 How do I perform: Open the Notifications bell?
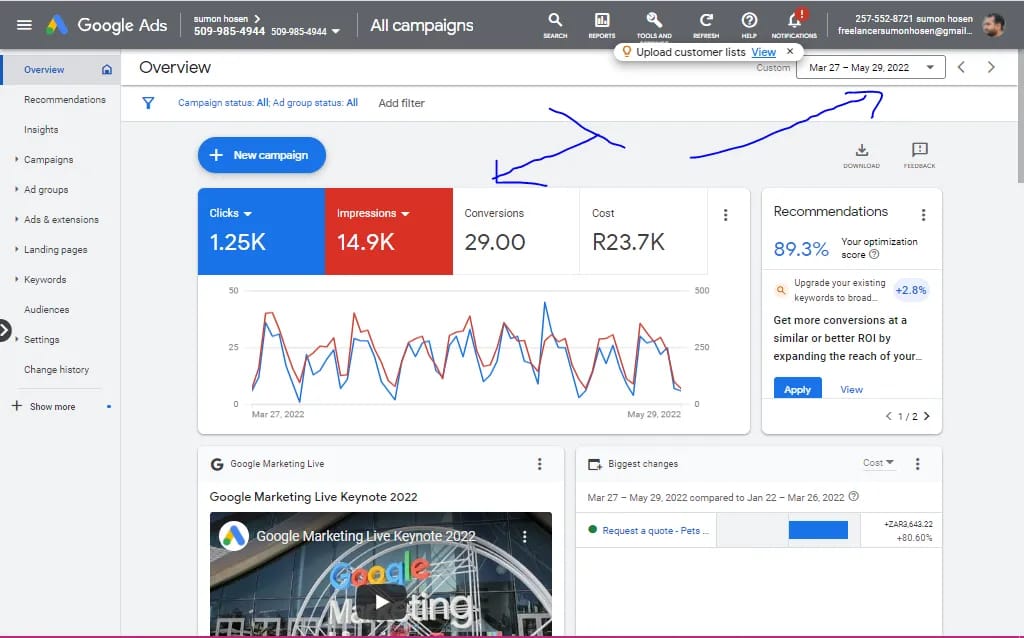[x=795, y=21]
